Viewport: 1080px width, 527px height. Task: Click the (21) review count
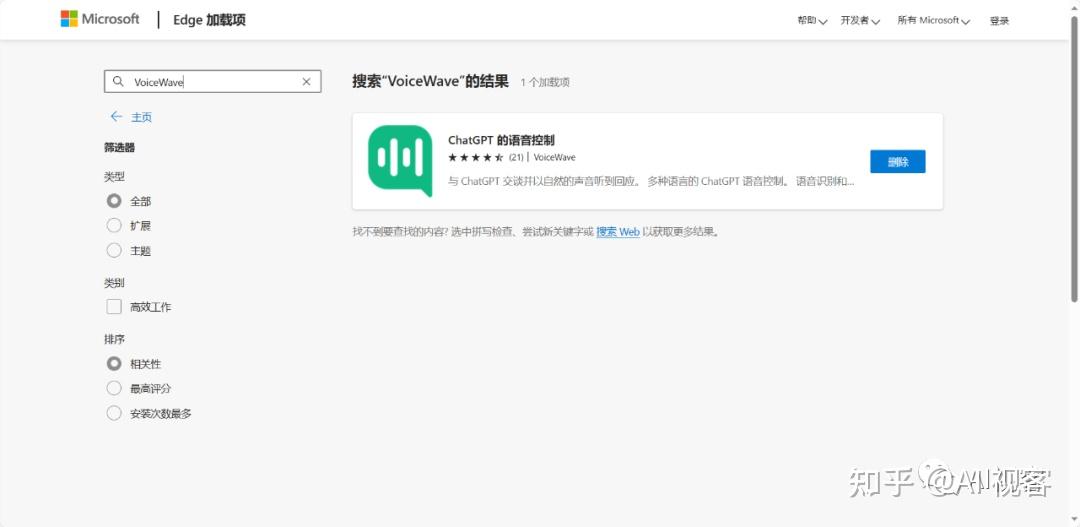(x=516, y=158)
